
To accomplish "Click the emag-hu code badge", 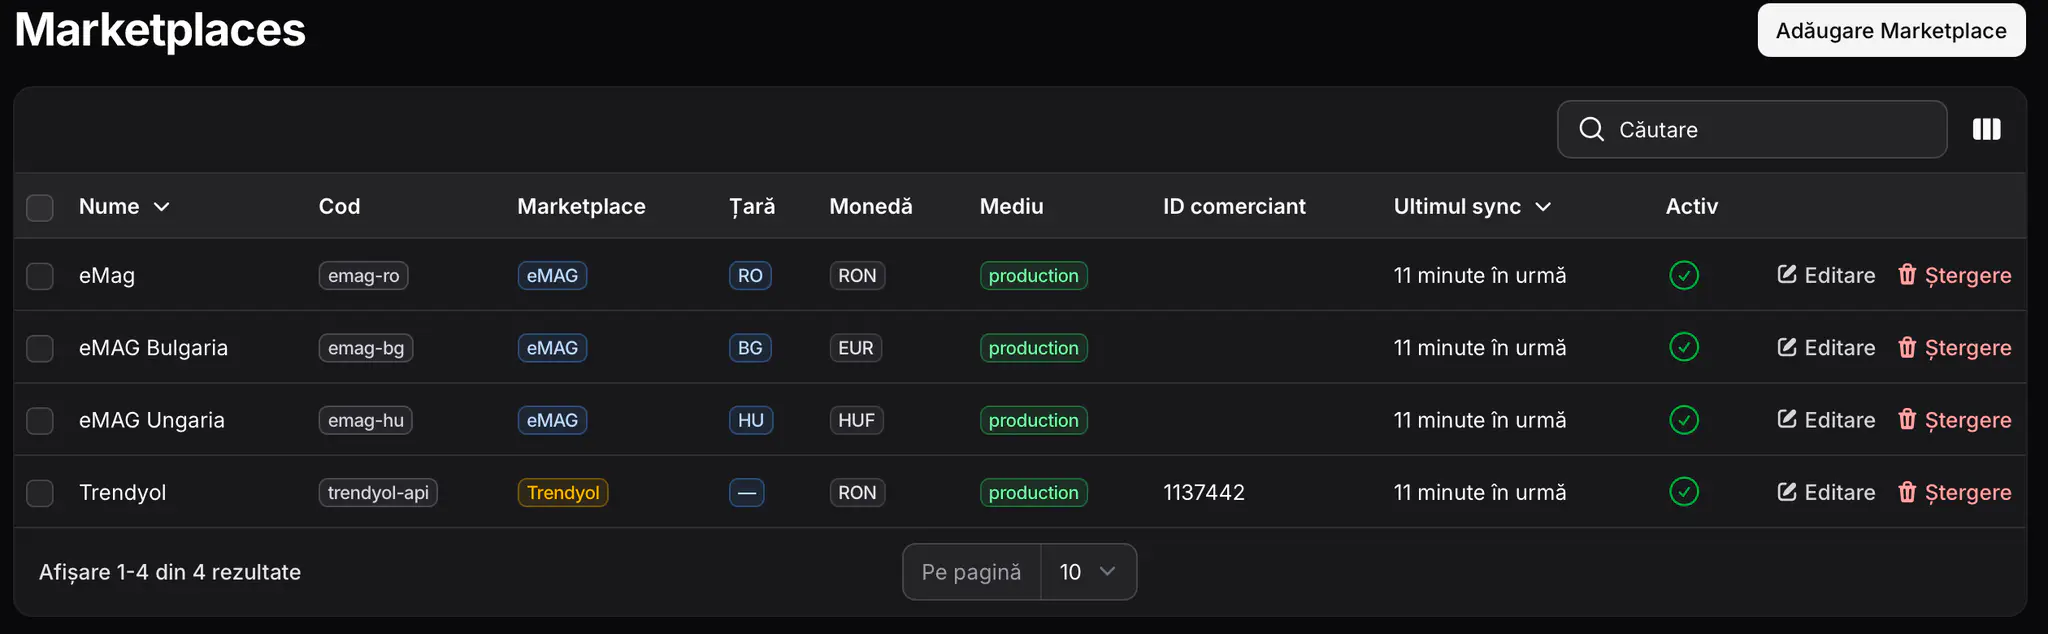I will 365,420.
